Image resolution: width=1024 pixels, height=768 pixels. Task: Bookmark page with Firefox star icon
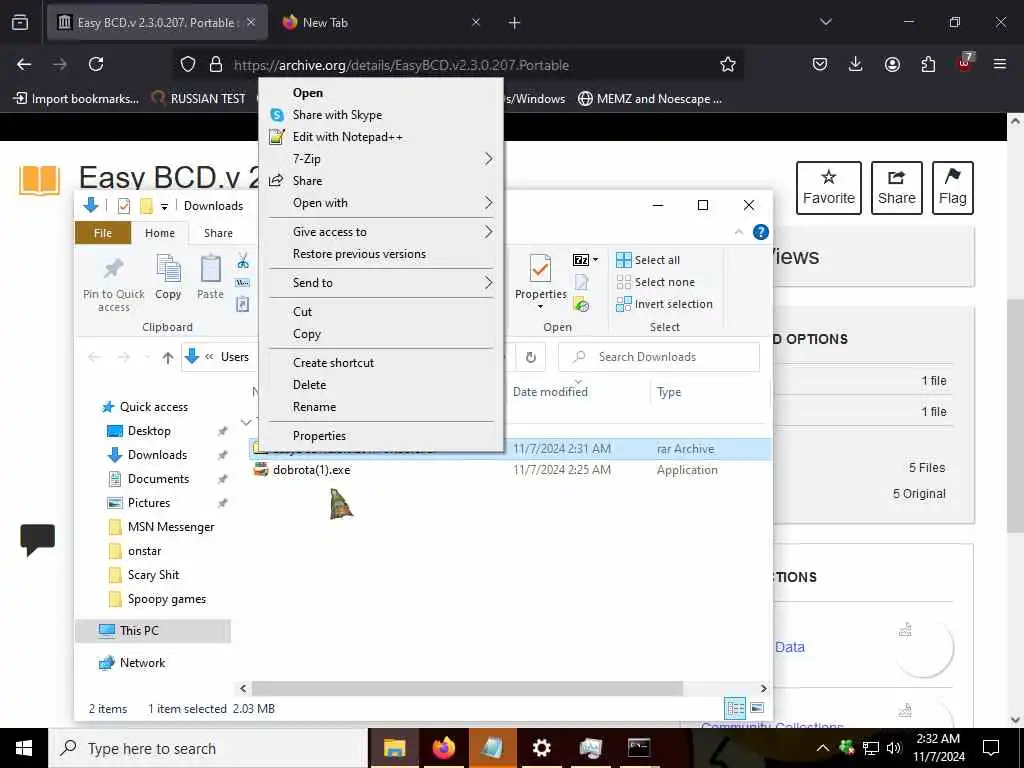[728, 64]
